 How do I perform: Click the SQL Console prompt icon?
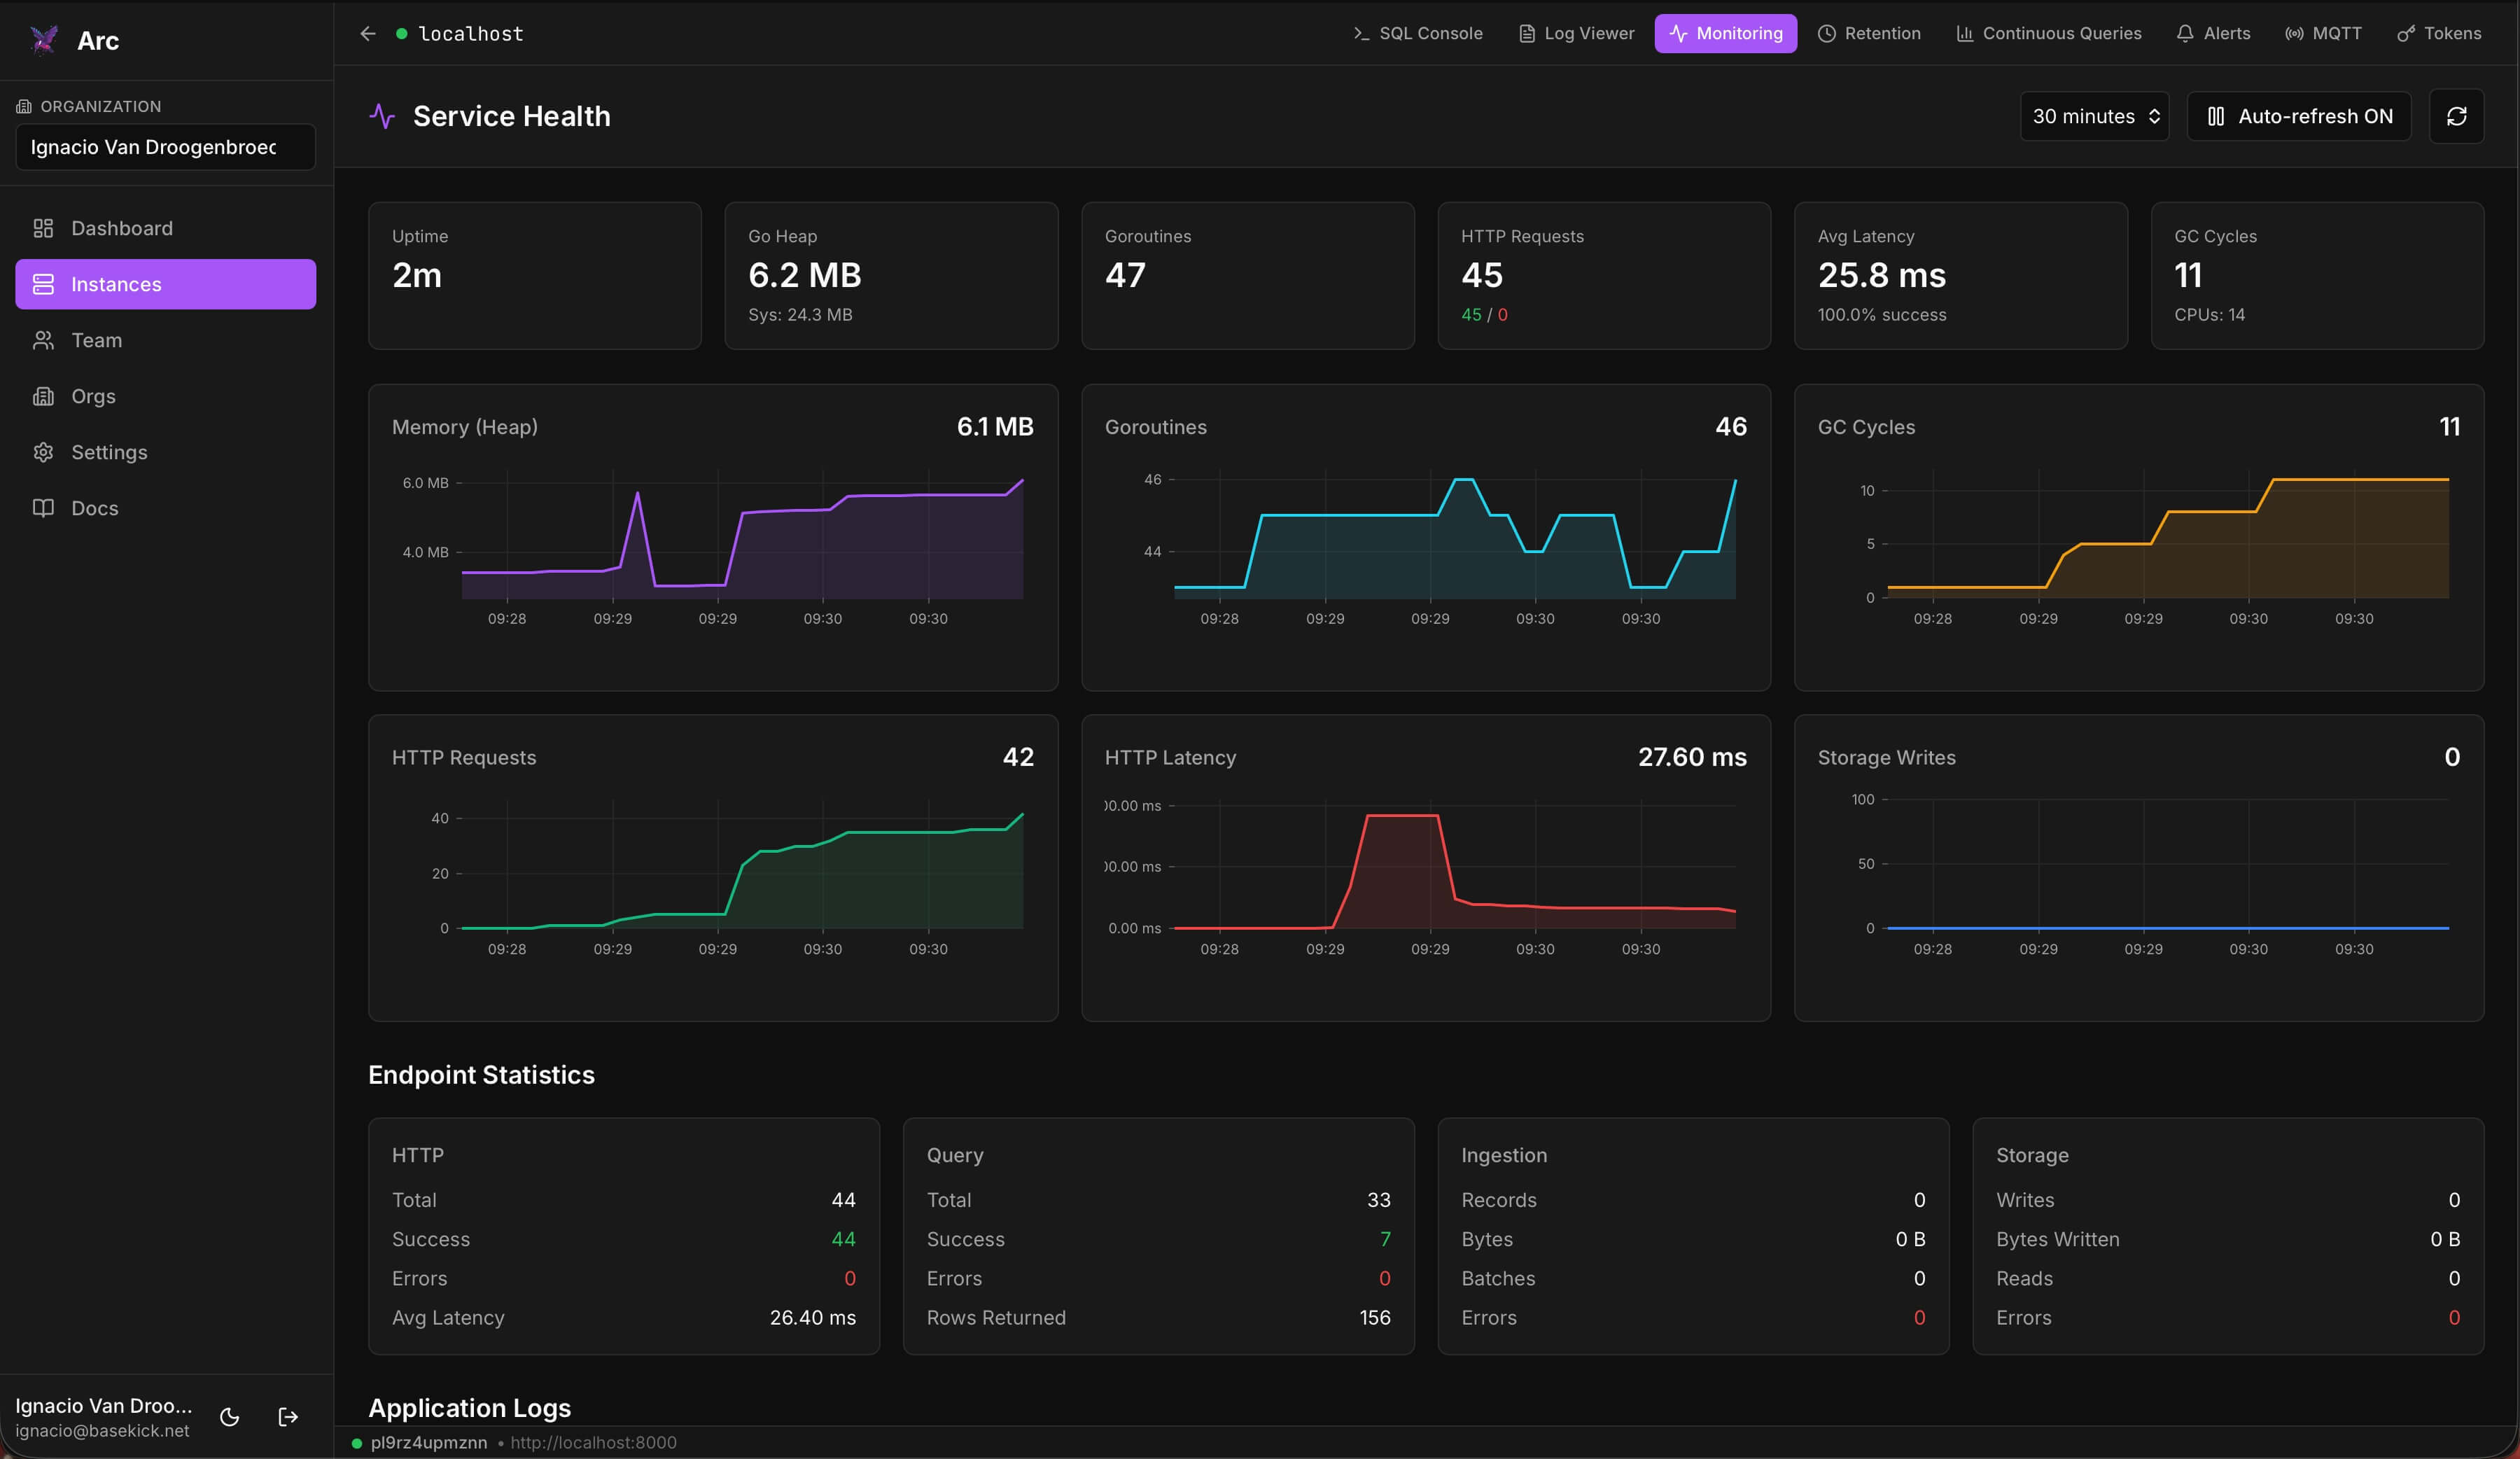(x=1361, y=34)
